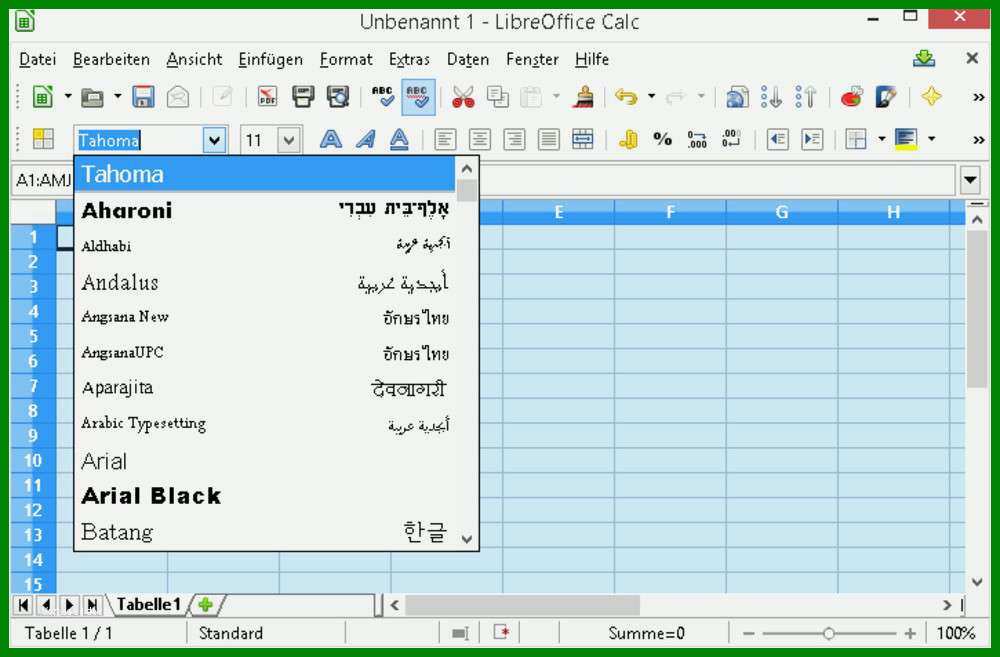Open the Extras menu

coord(409,59)
